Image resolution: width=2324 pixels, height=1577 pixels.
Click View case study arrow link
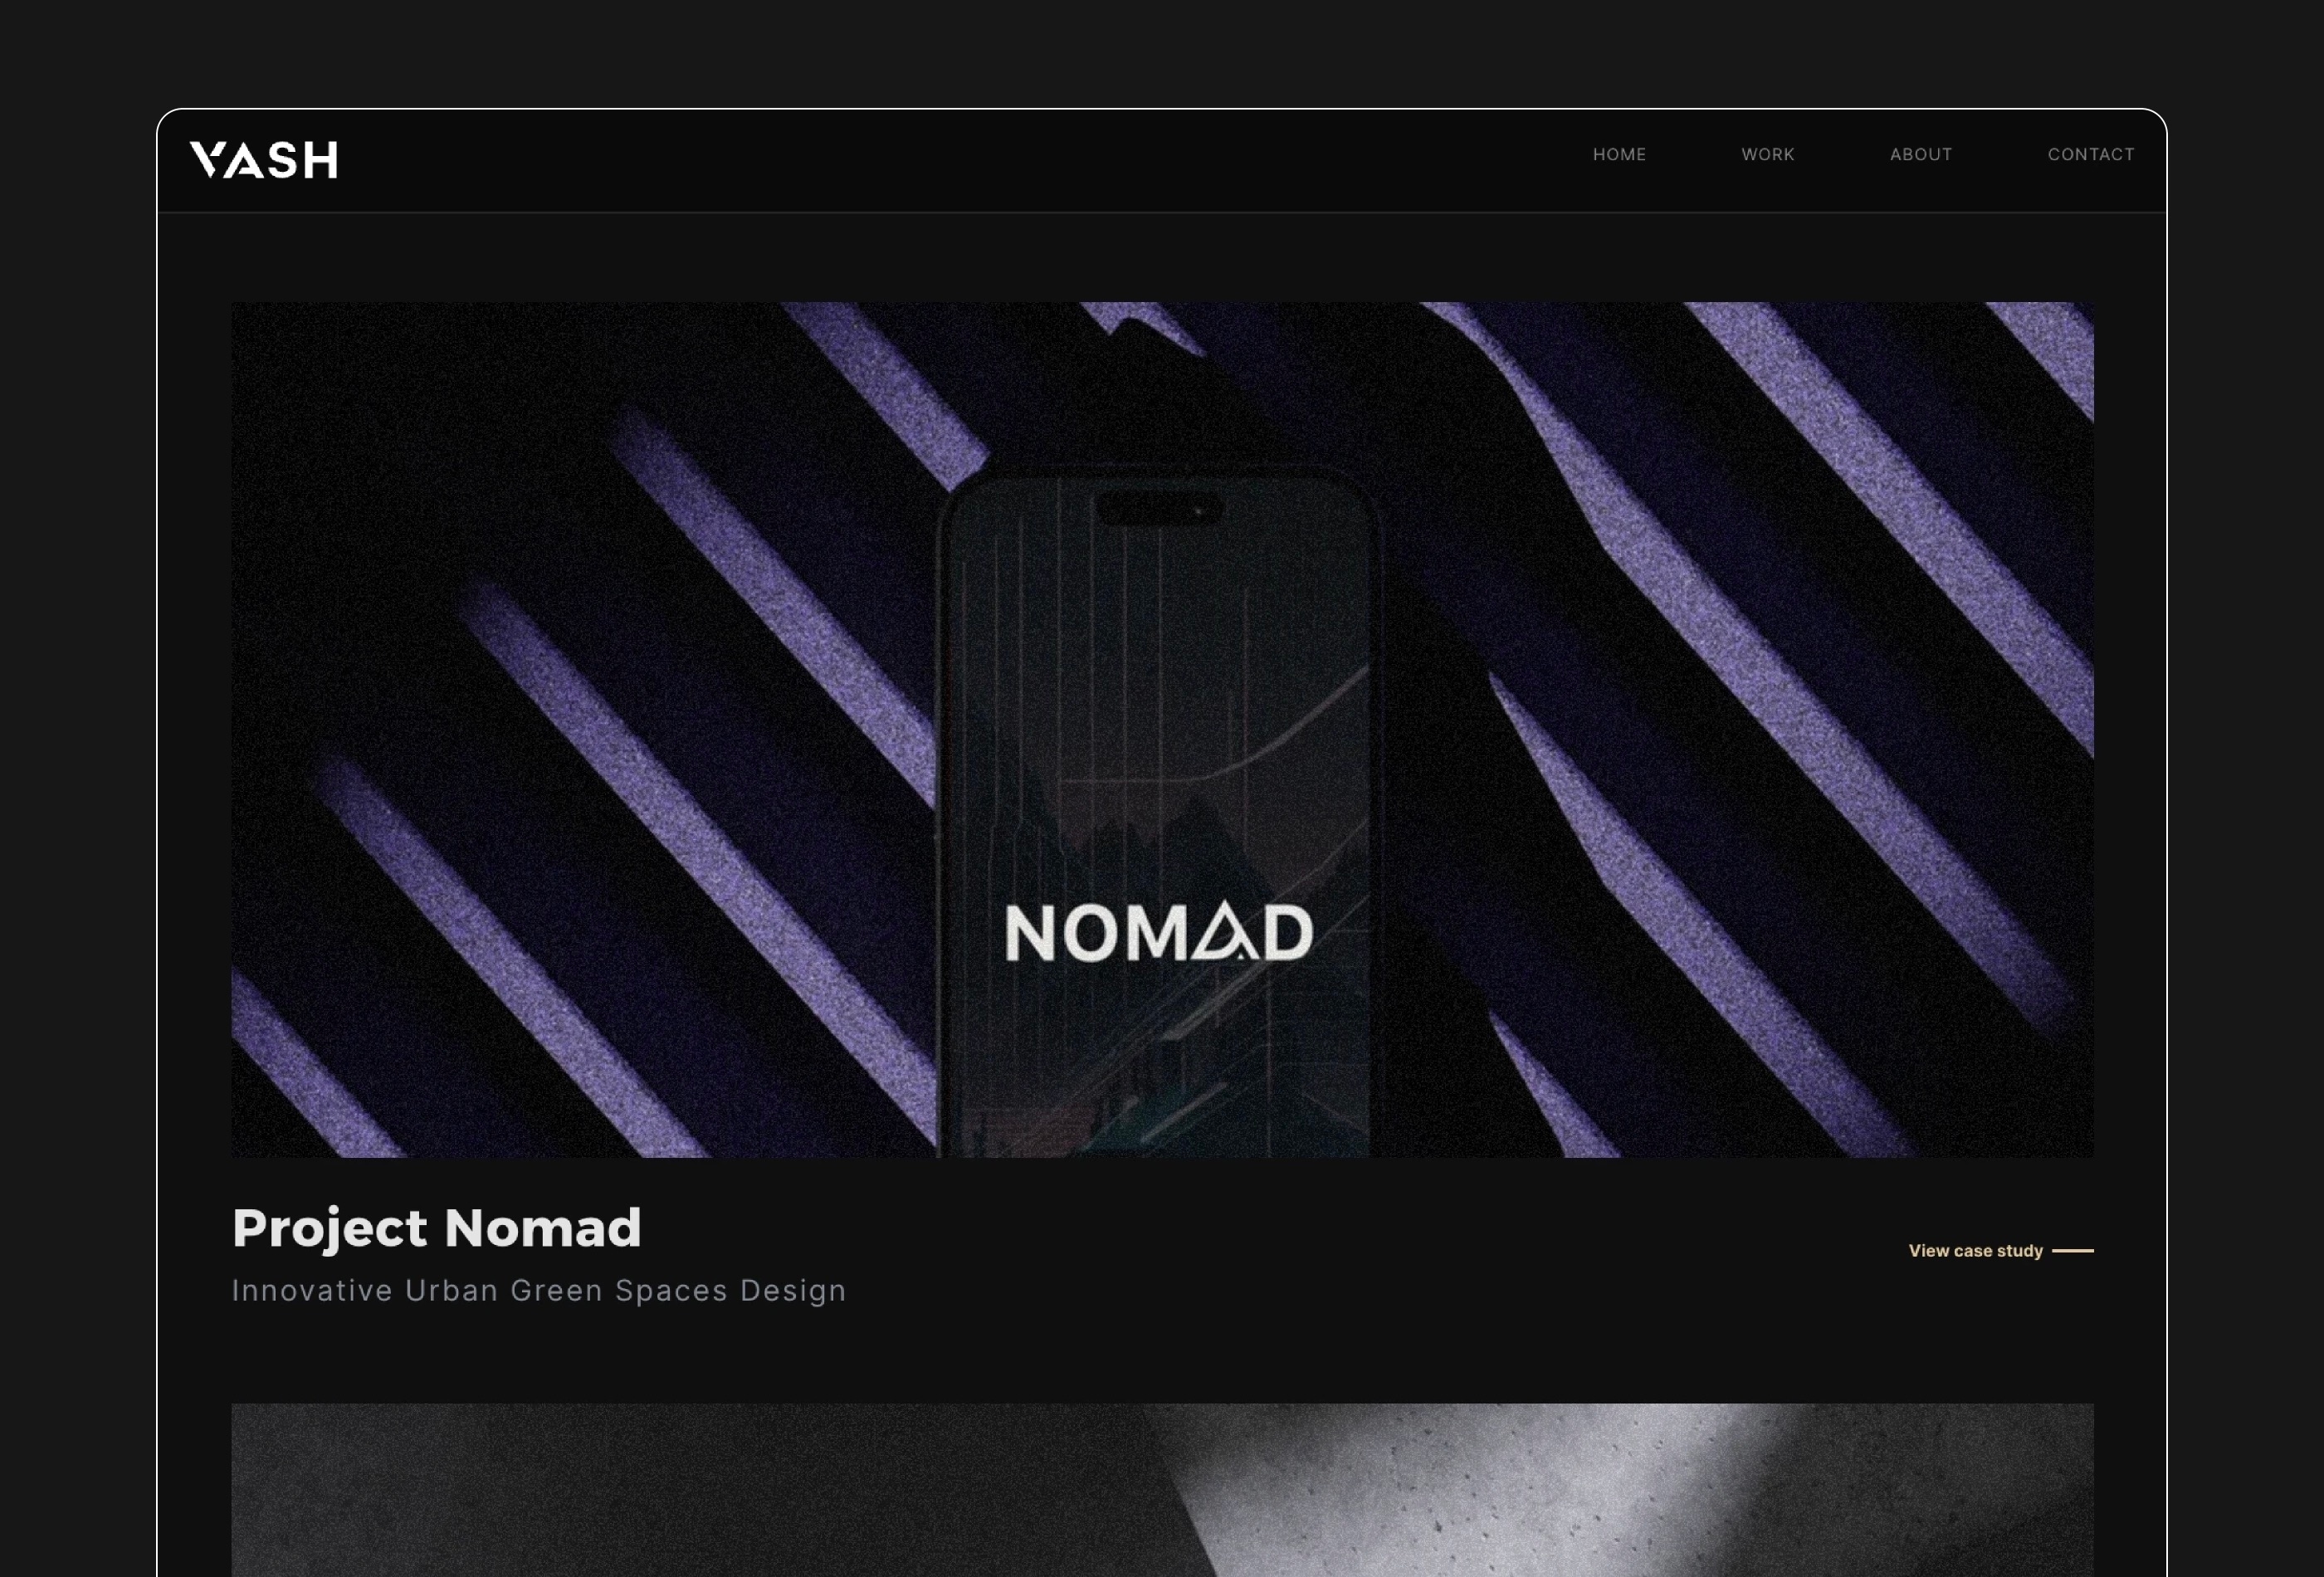click(2000, 1250)
